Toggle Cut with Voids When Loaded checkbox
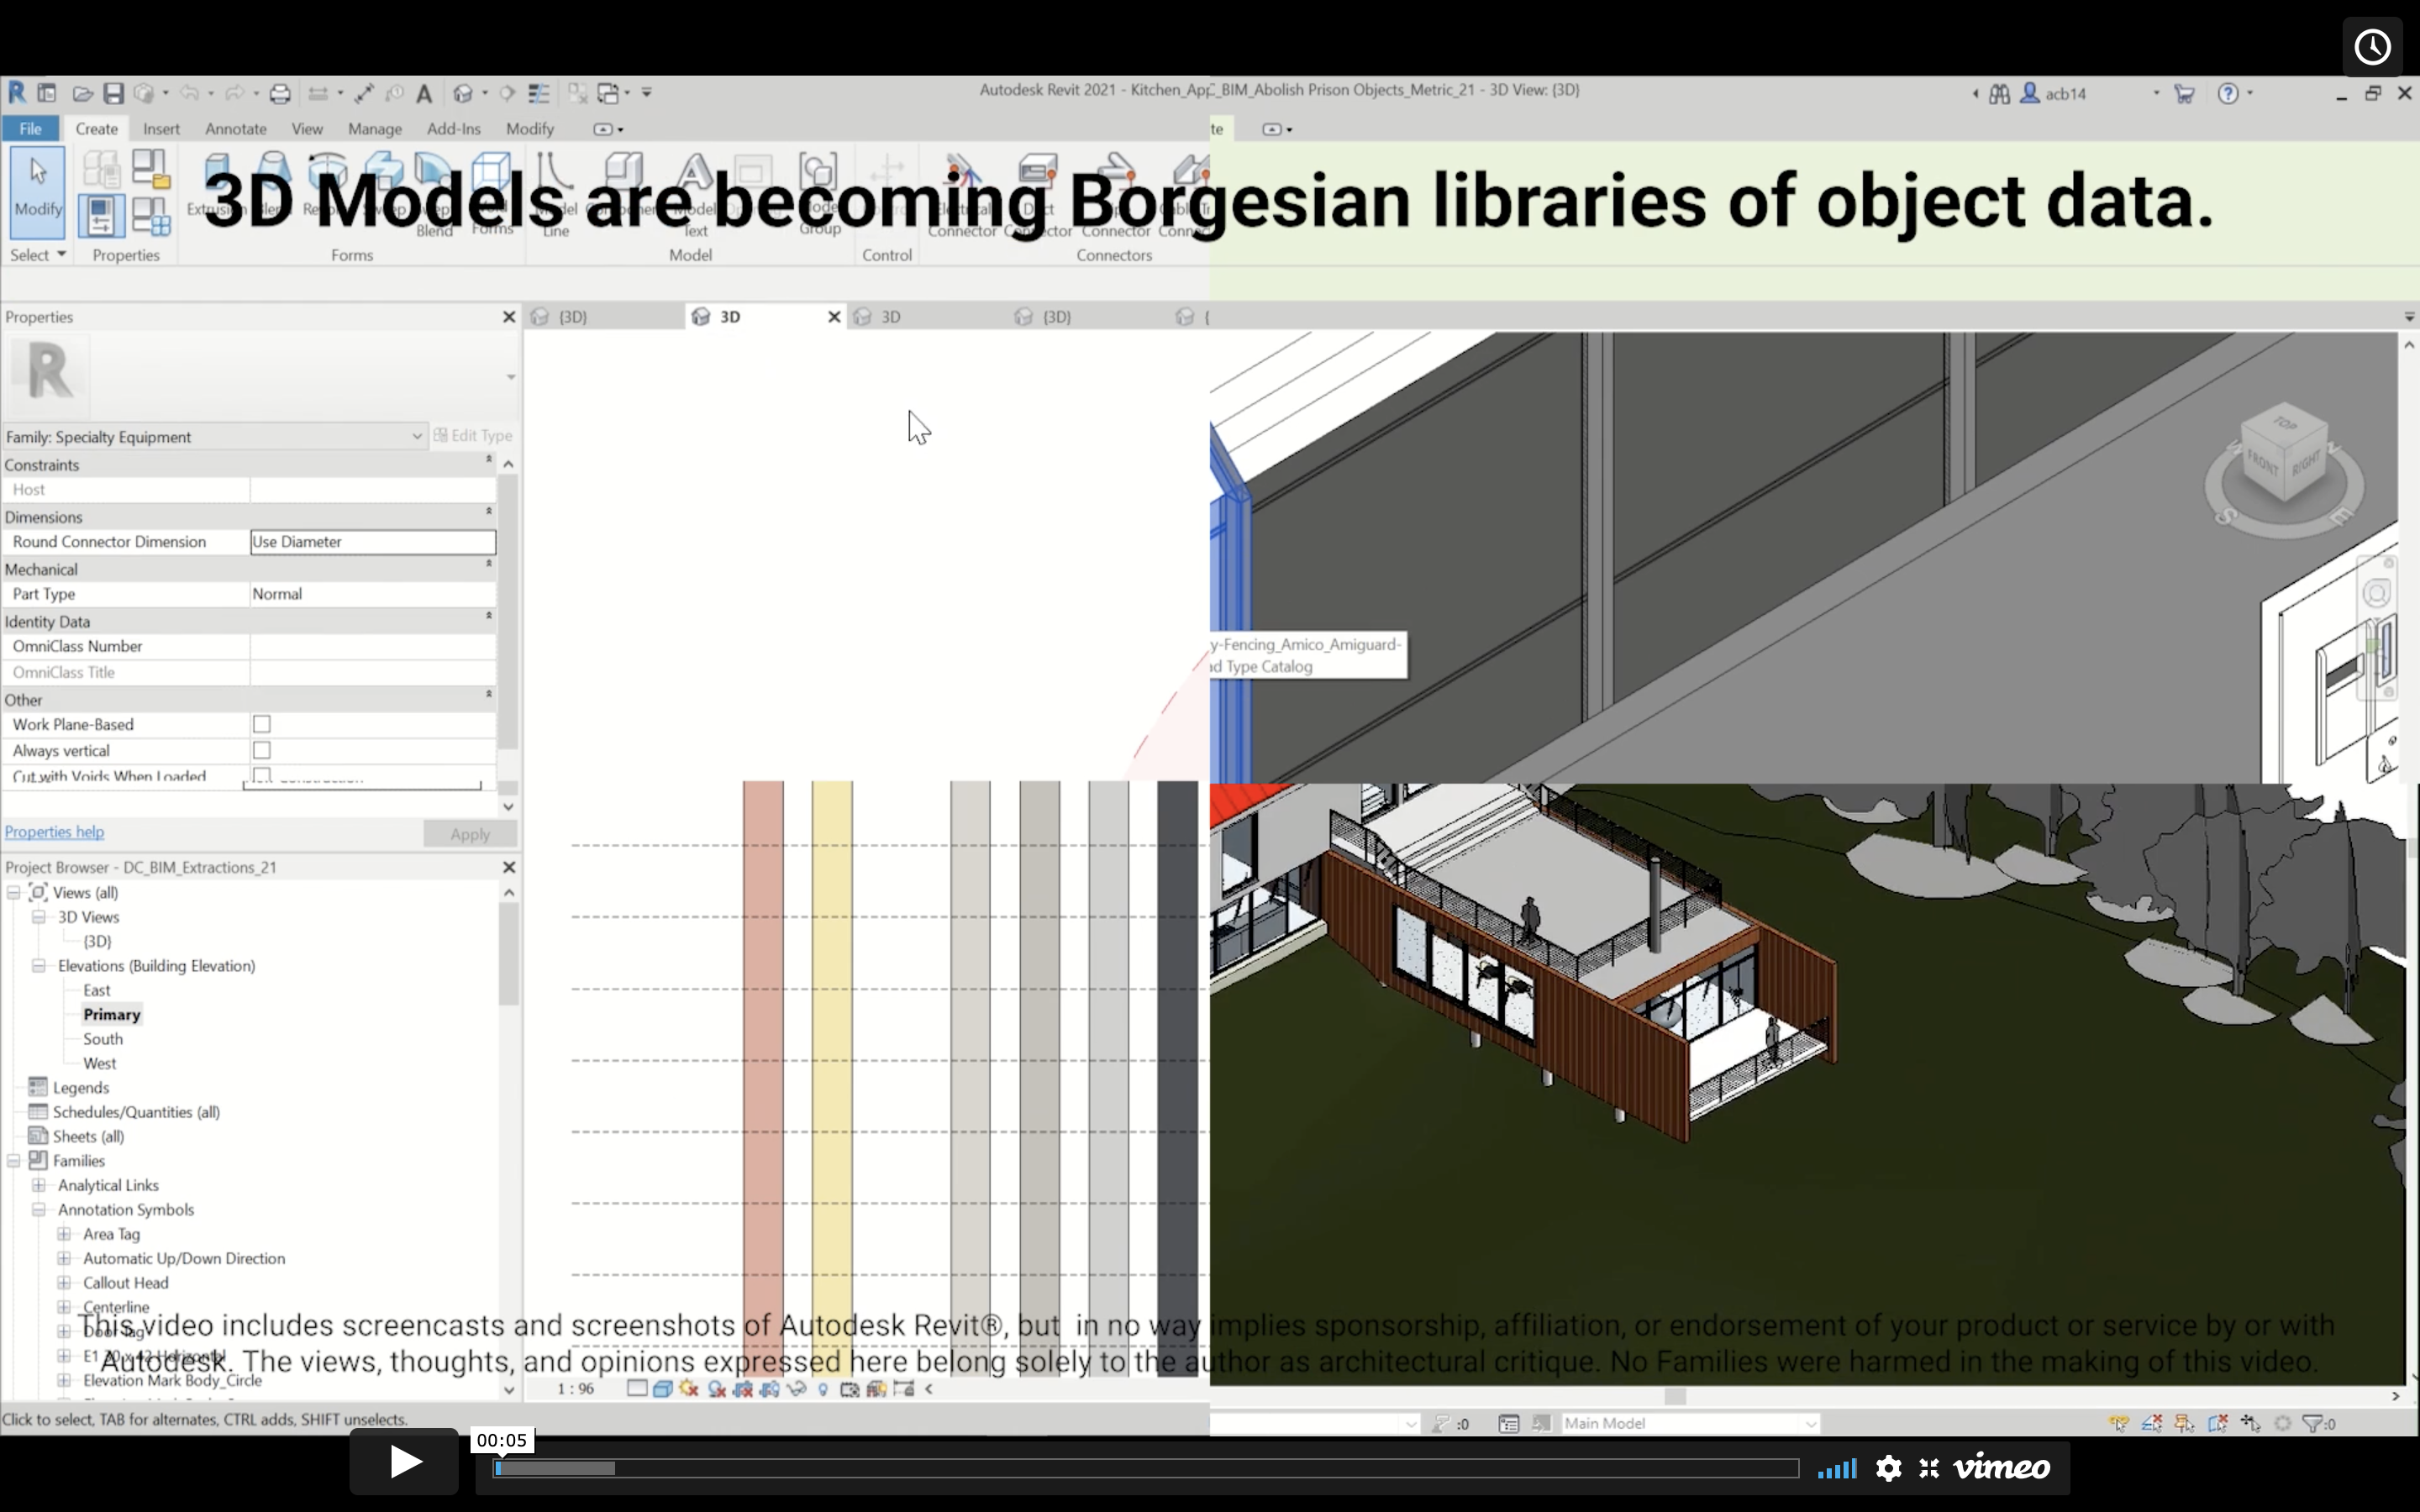Image resolution: width=2420 pixels, height=1512 pixels. coord(262,775)
